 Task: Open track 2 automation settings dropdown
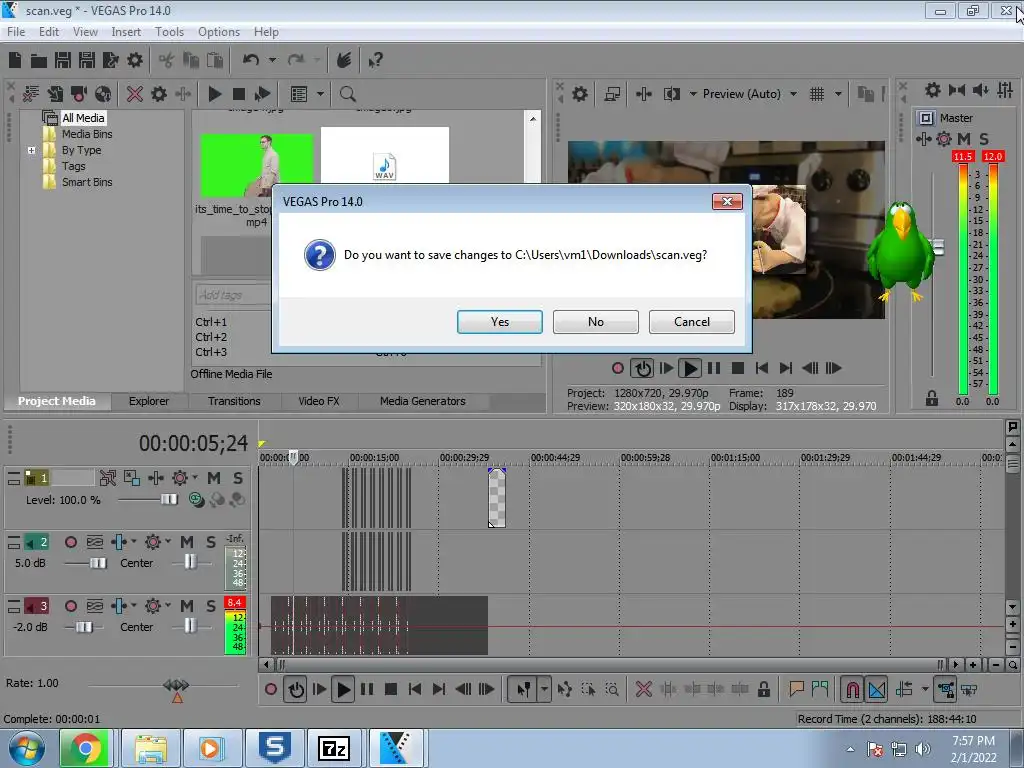click(134, 542)
